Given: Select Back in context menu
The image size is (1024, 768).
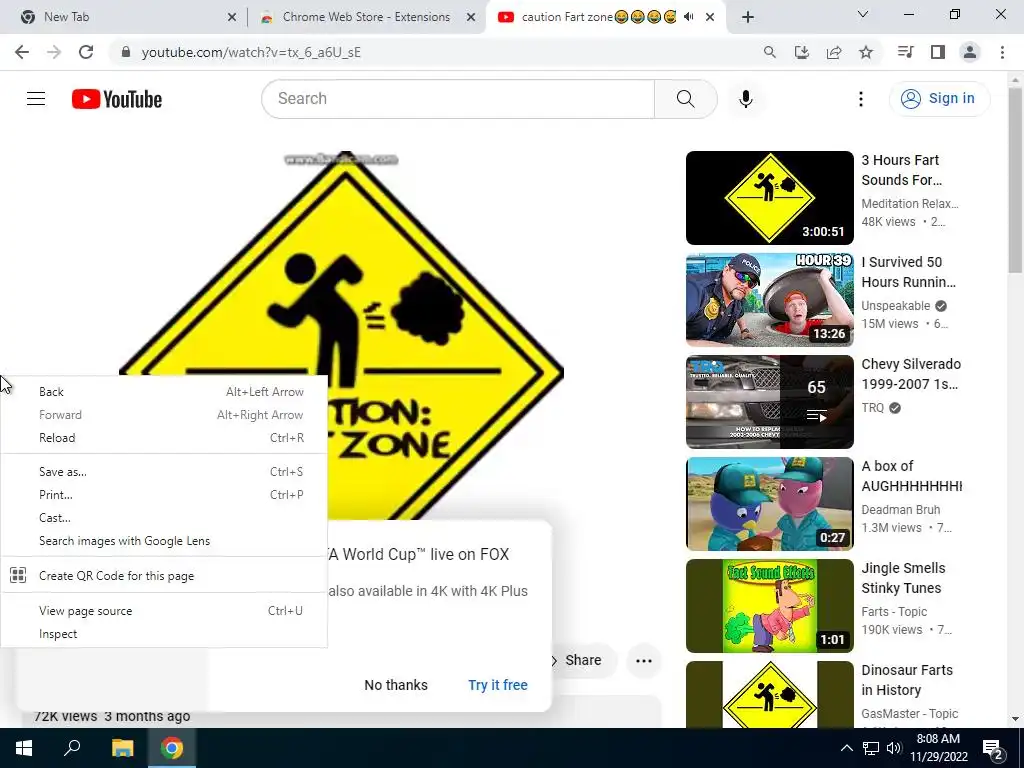Looking at the screenshot, I should pos(164,392).
